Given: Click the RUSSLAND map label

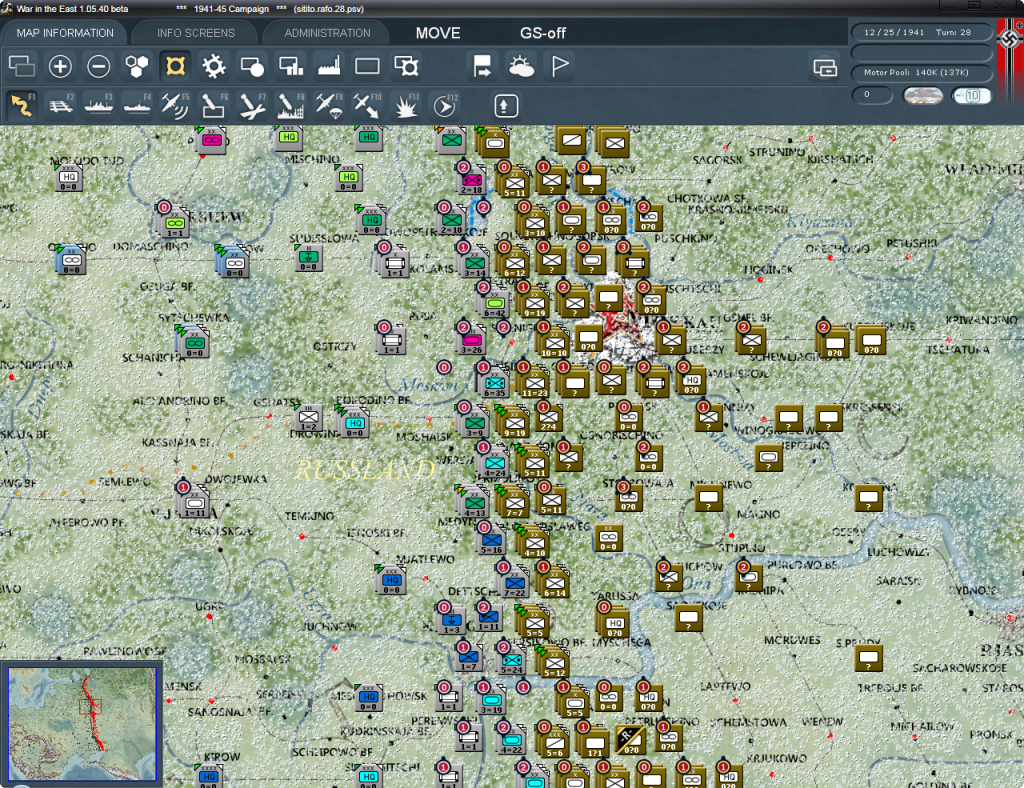Looking at the screenshot, I should pos(364,469).
